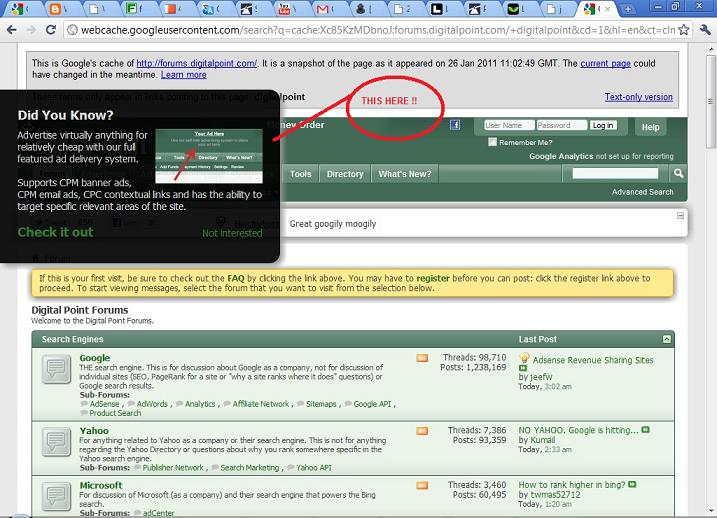Click the User Name field
Viewport: 717px width, 518px height.
click(509, 125)
